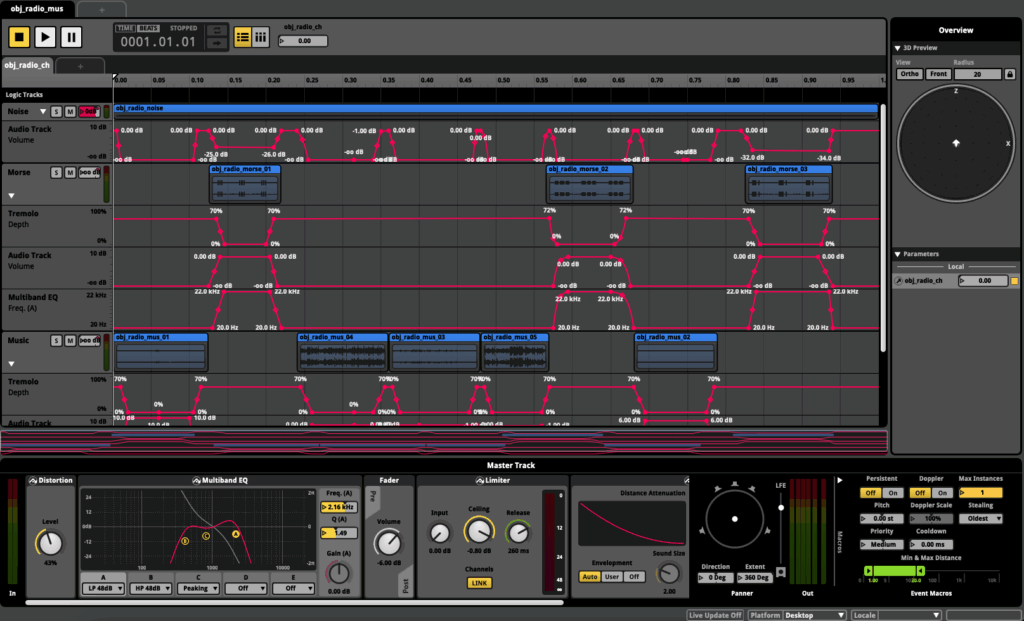The width and height of the screenshot is (1024, 621).
Task: Pause playback with the pause button
Action: (71, 37)
